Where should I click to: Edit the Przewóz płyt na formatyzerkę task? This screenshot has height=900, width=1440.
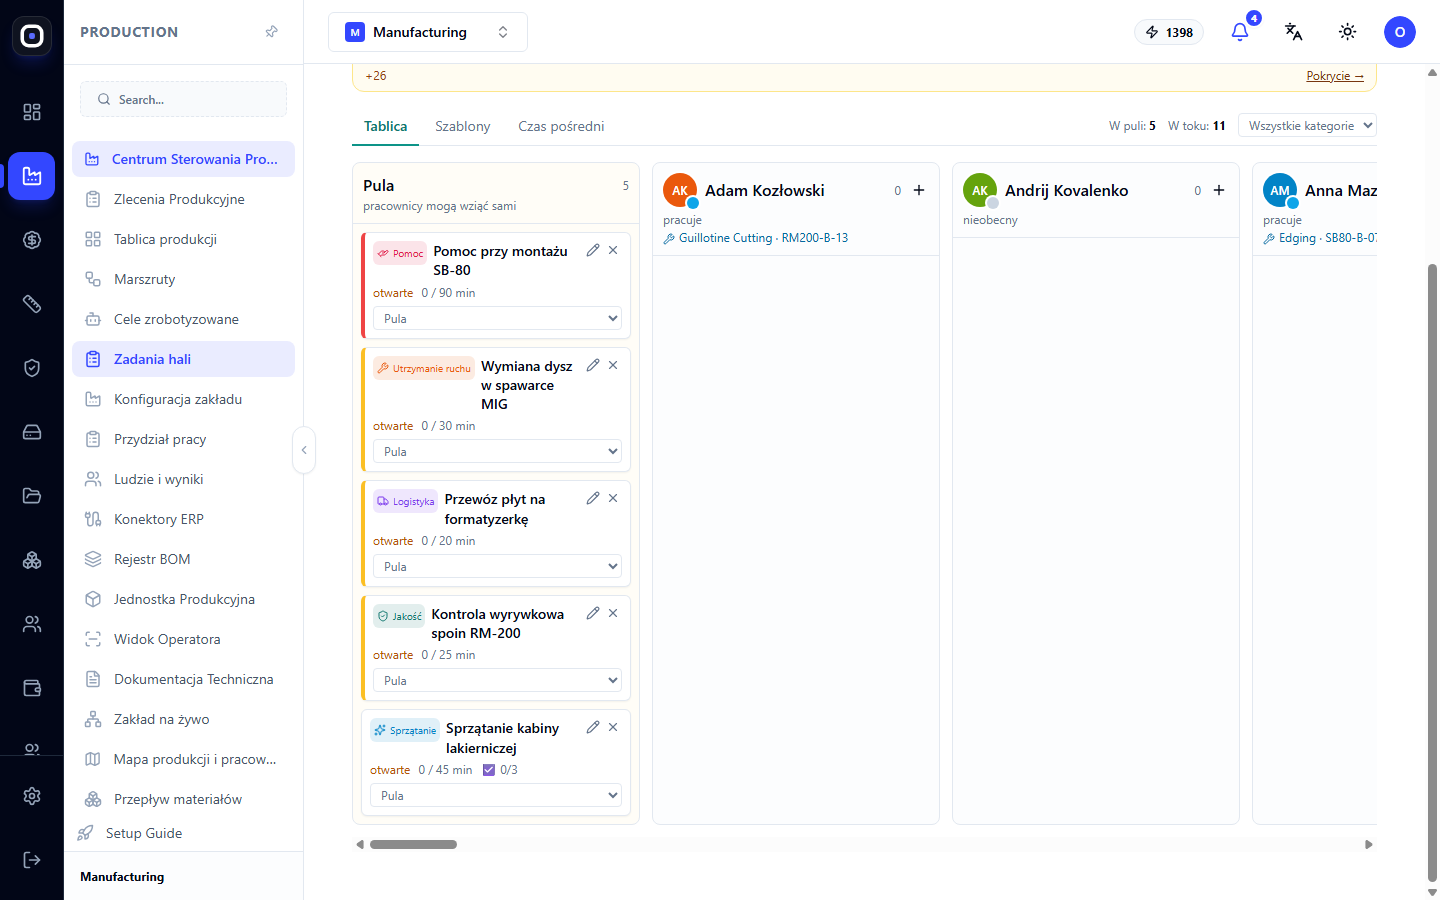(x=593, y=498)
